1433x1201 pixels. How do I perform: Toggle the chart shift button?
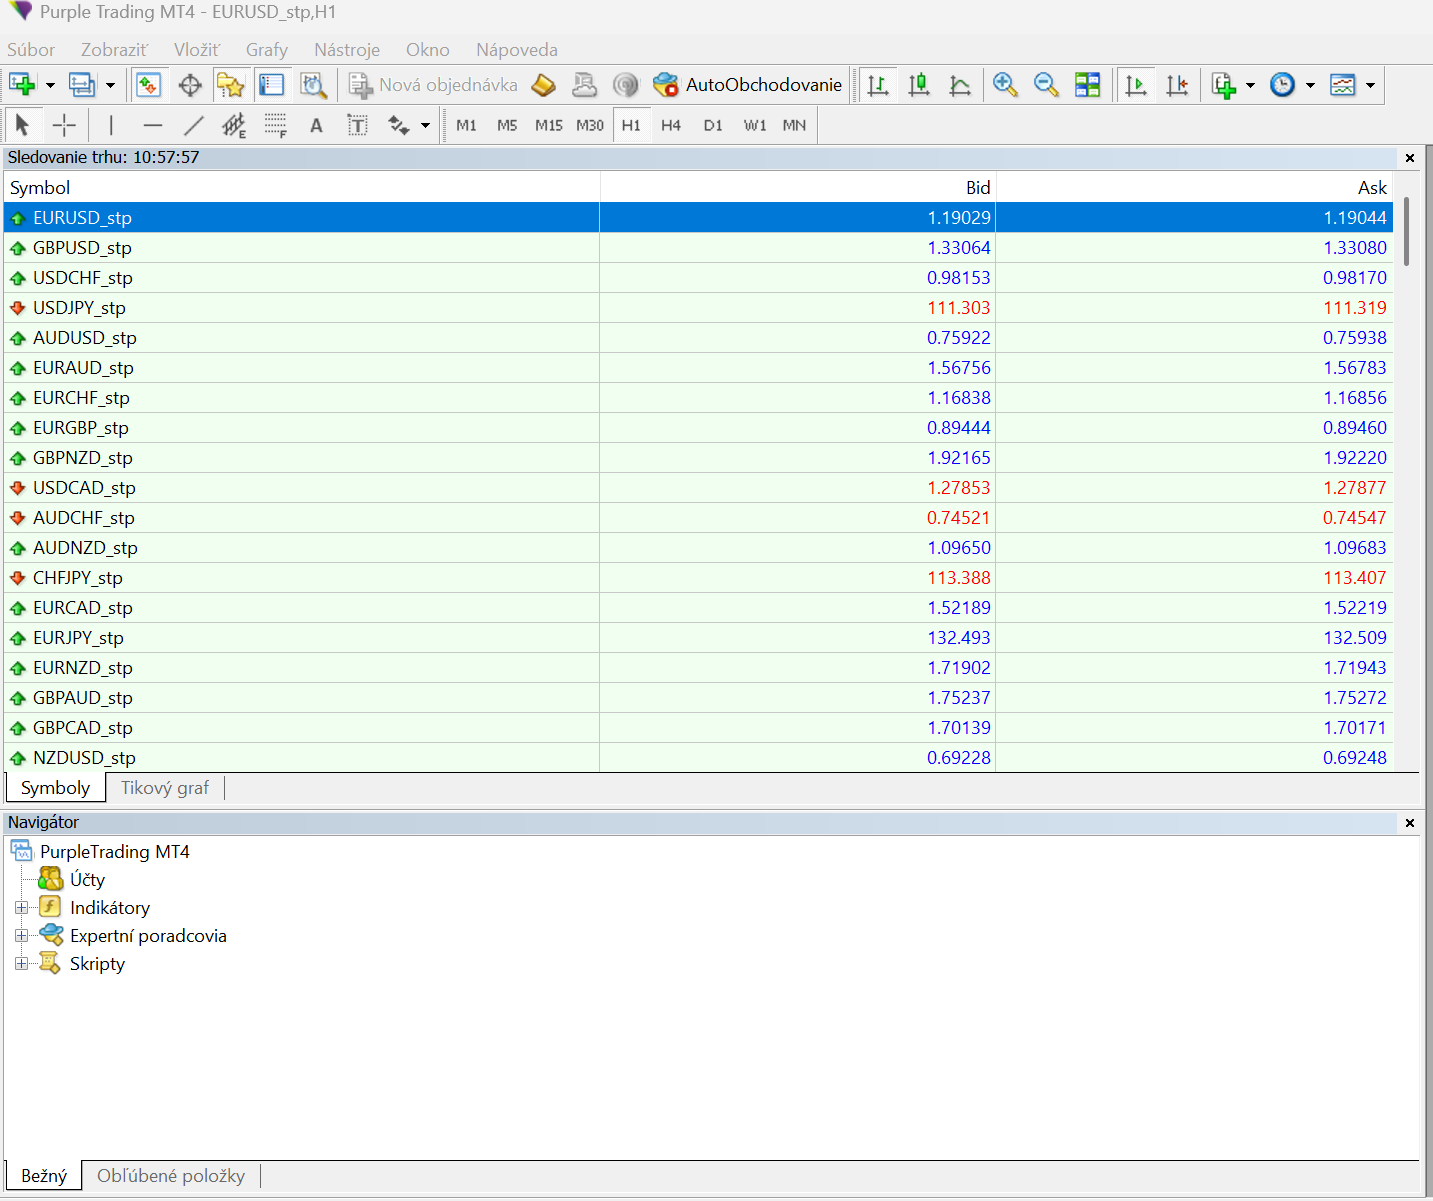[1177, 86]
